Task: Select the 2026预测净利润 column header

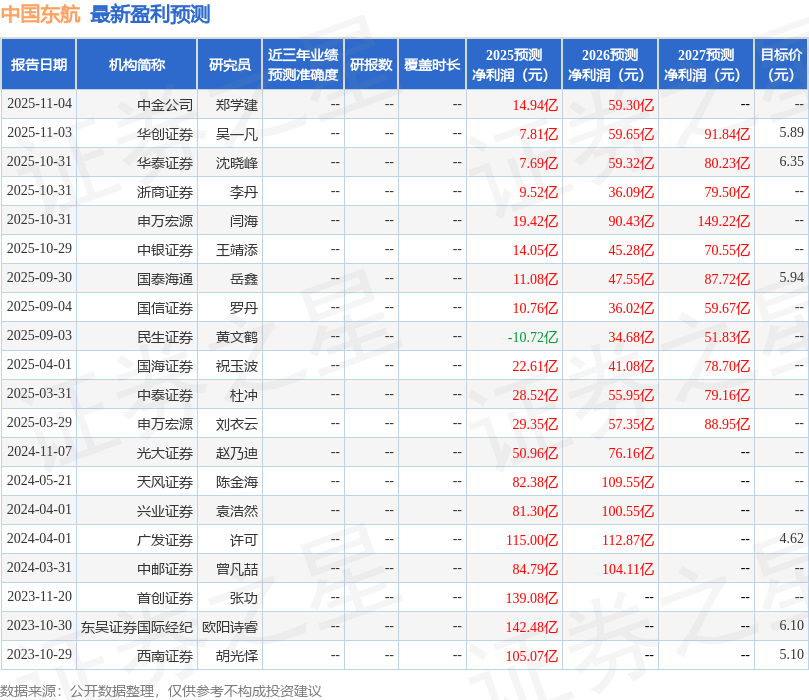Action: click(610, 64)
